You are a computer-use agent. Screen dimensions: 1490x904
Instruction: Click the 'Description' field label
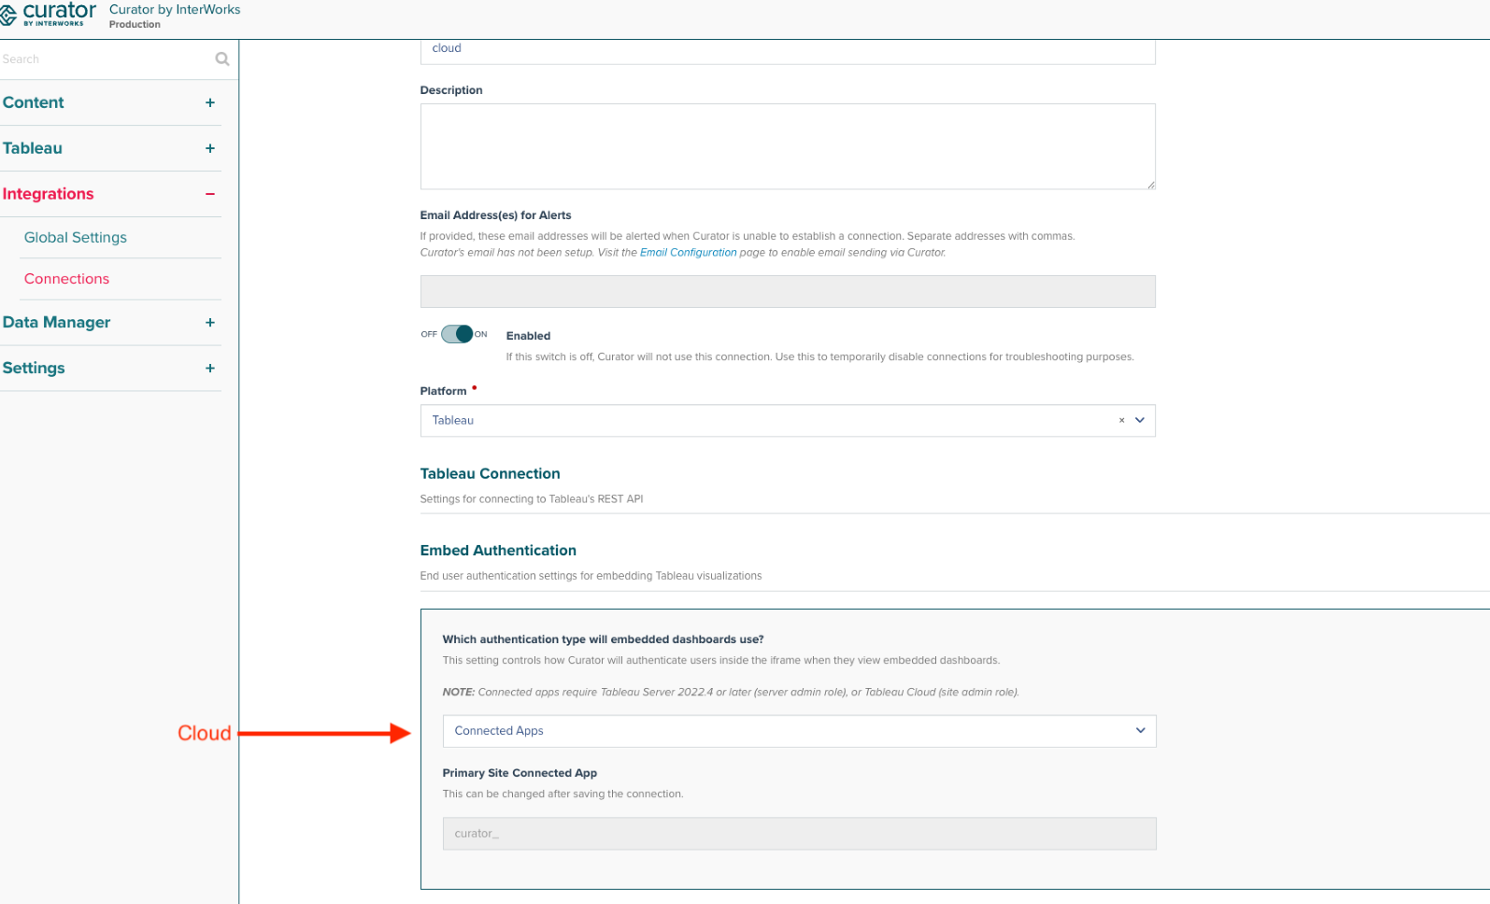click(x=451, y=90)
